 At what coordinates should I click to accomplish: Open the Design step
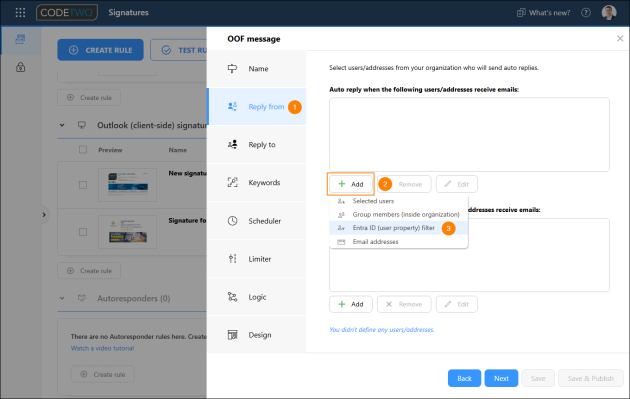click(x=257, y=335)
